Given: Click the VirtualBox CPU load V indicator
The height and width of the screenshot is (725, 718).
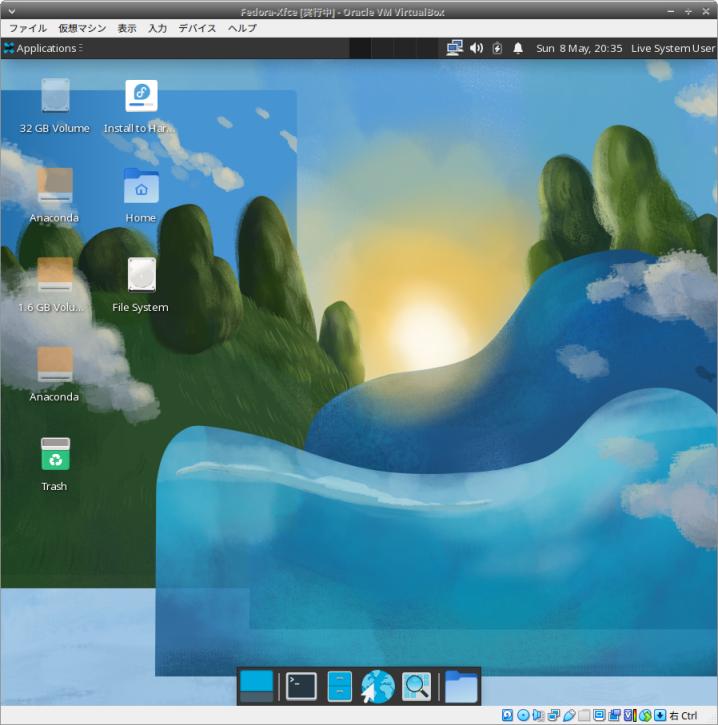Looking at the screenshot, I should (630, 715).
